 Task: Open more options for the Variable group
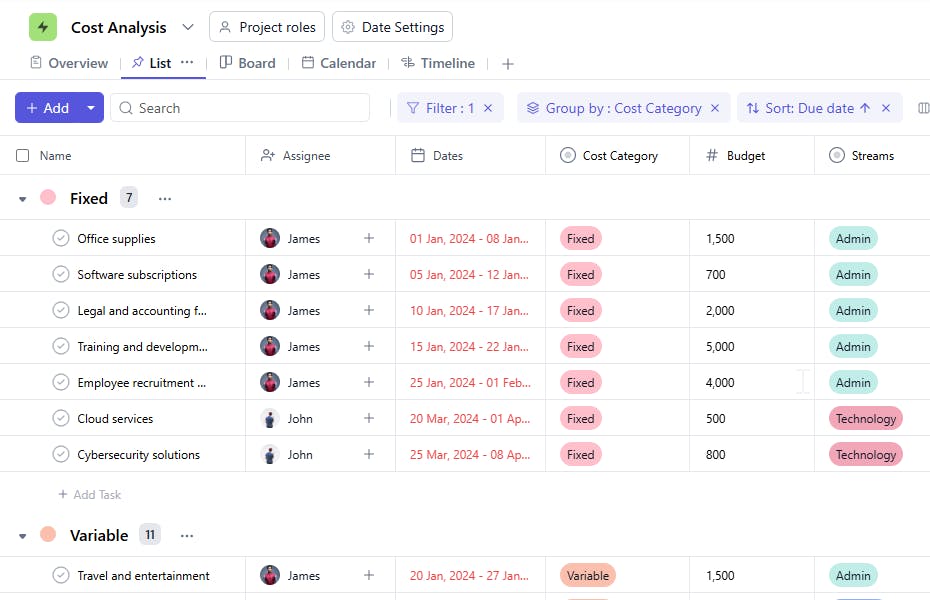click(186, 536)
